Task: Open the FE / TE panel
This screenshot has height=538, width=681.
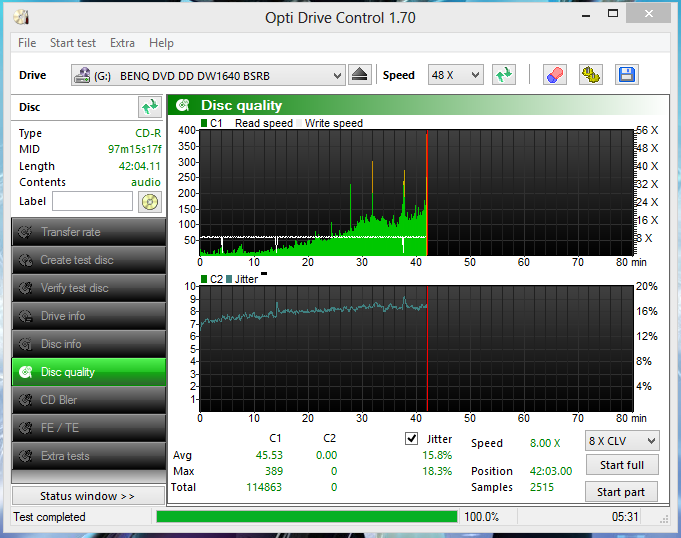Action: (x=89, y=428)
